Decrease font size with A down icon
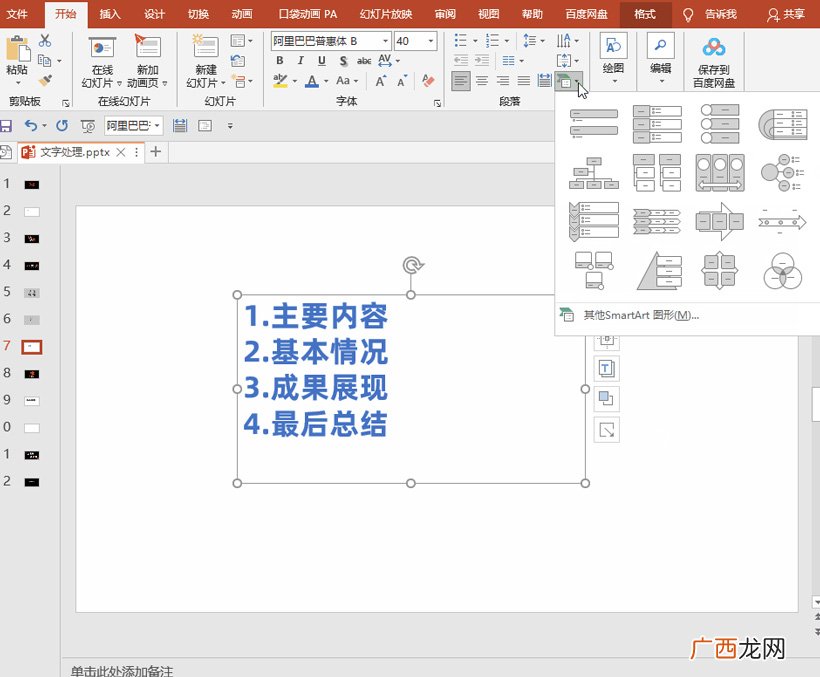The width and height of the screenshot is (820, 677). coord(401,81)
